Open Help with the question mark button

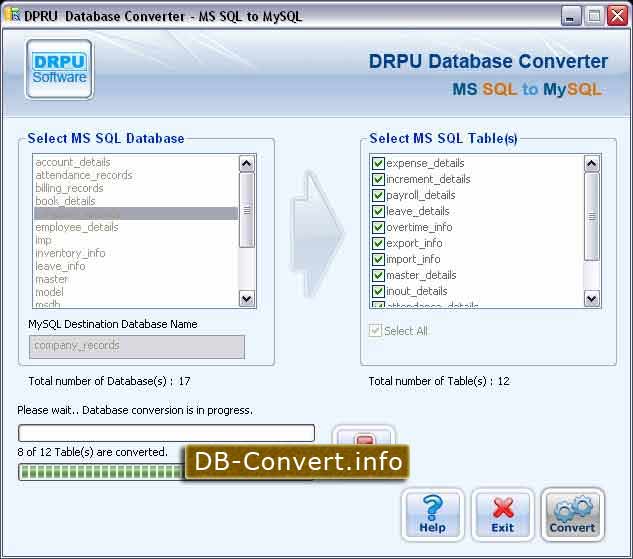[432, 515]
